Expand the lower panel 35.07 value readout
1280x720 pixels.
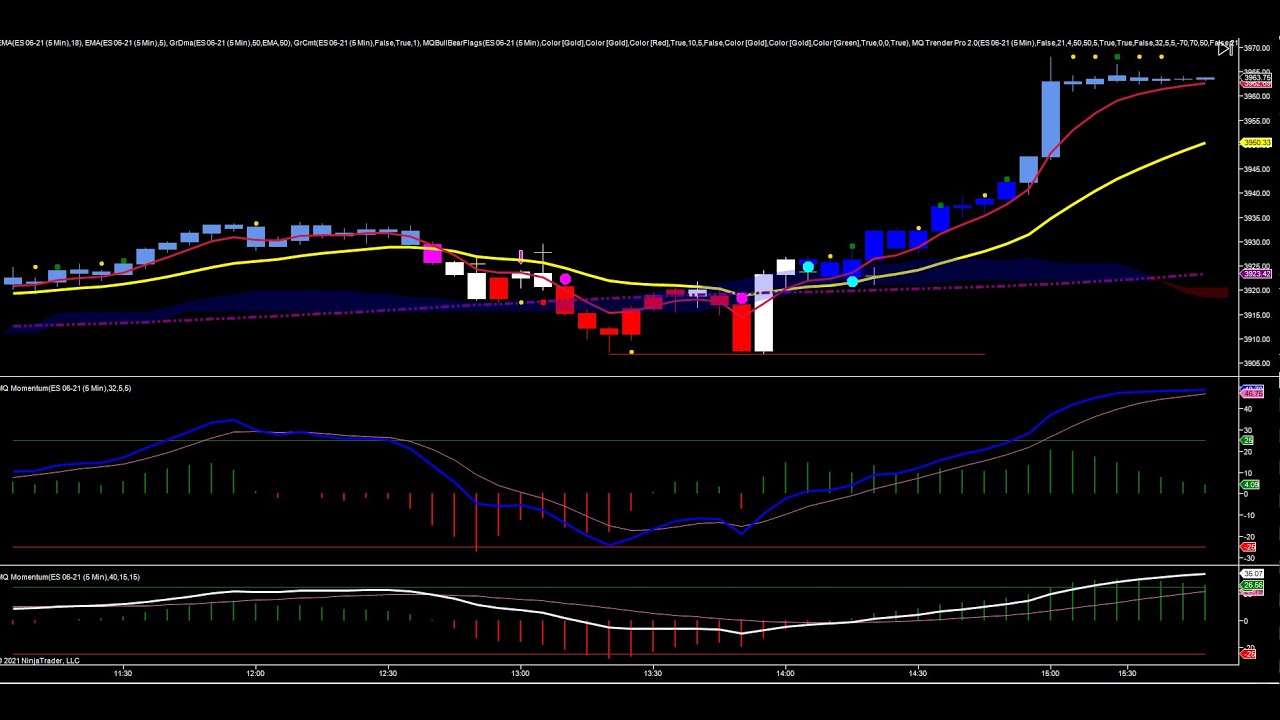pos(1251,574)
